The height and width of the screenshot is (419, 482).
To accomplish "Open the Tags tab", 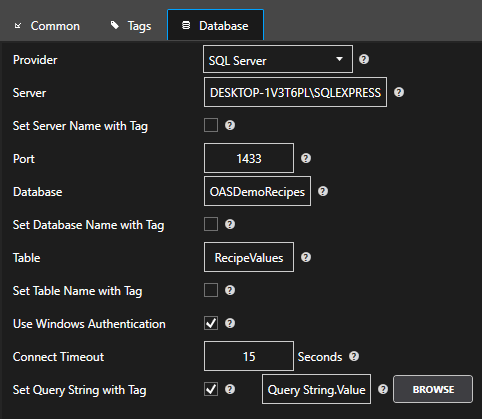I will [x=131, y=26].
